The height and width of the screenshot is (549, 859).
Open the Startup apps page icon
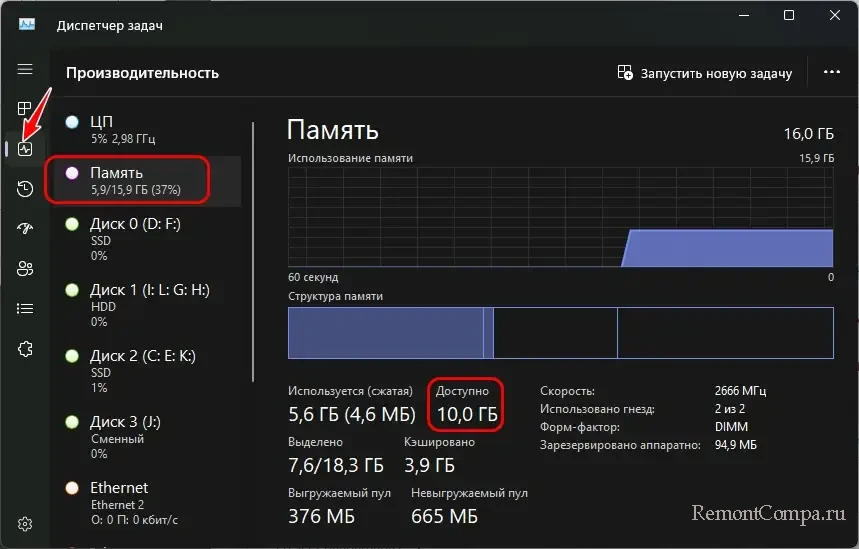click(x=25, y=229)
